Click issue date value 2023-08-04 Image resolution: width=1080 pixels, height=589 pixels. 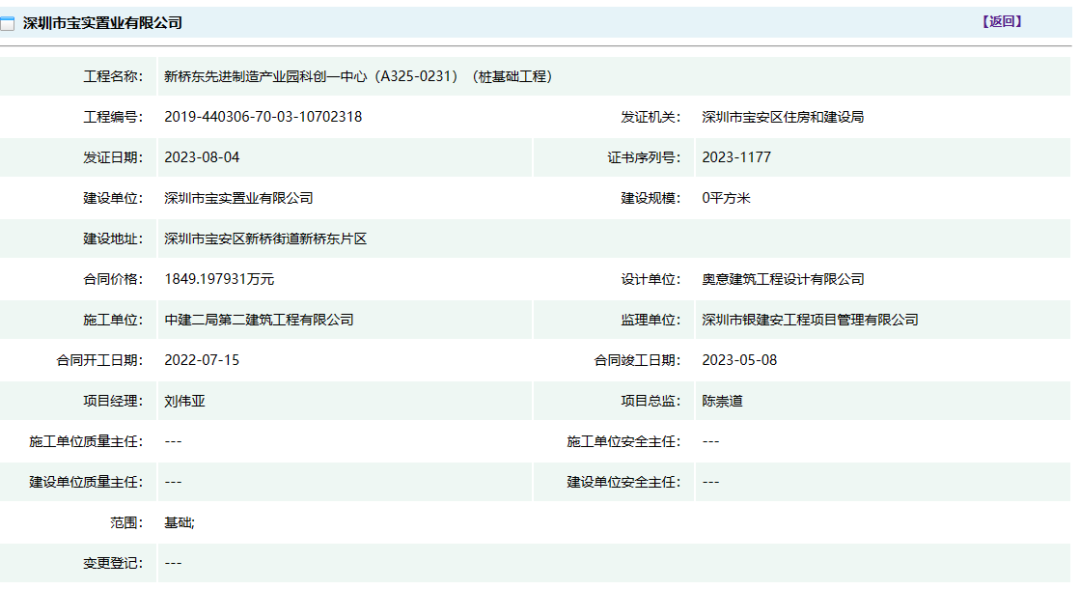202,158
